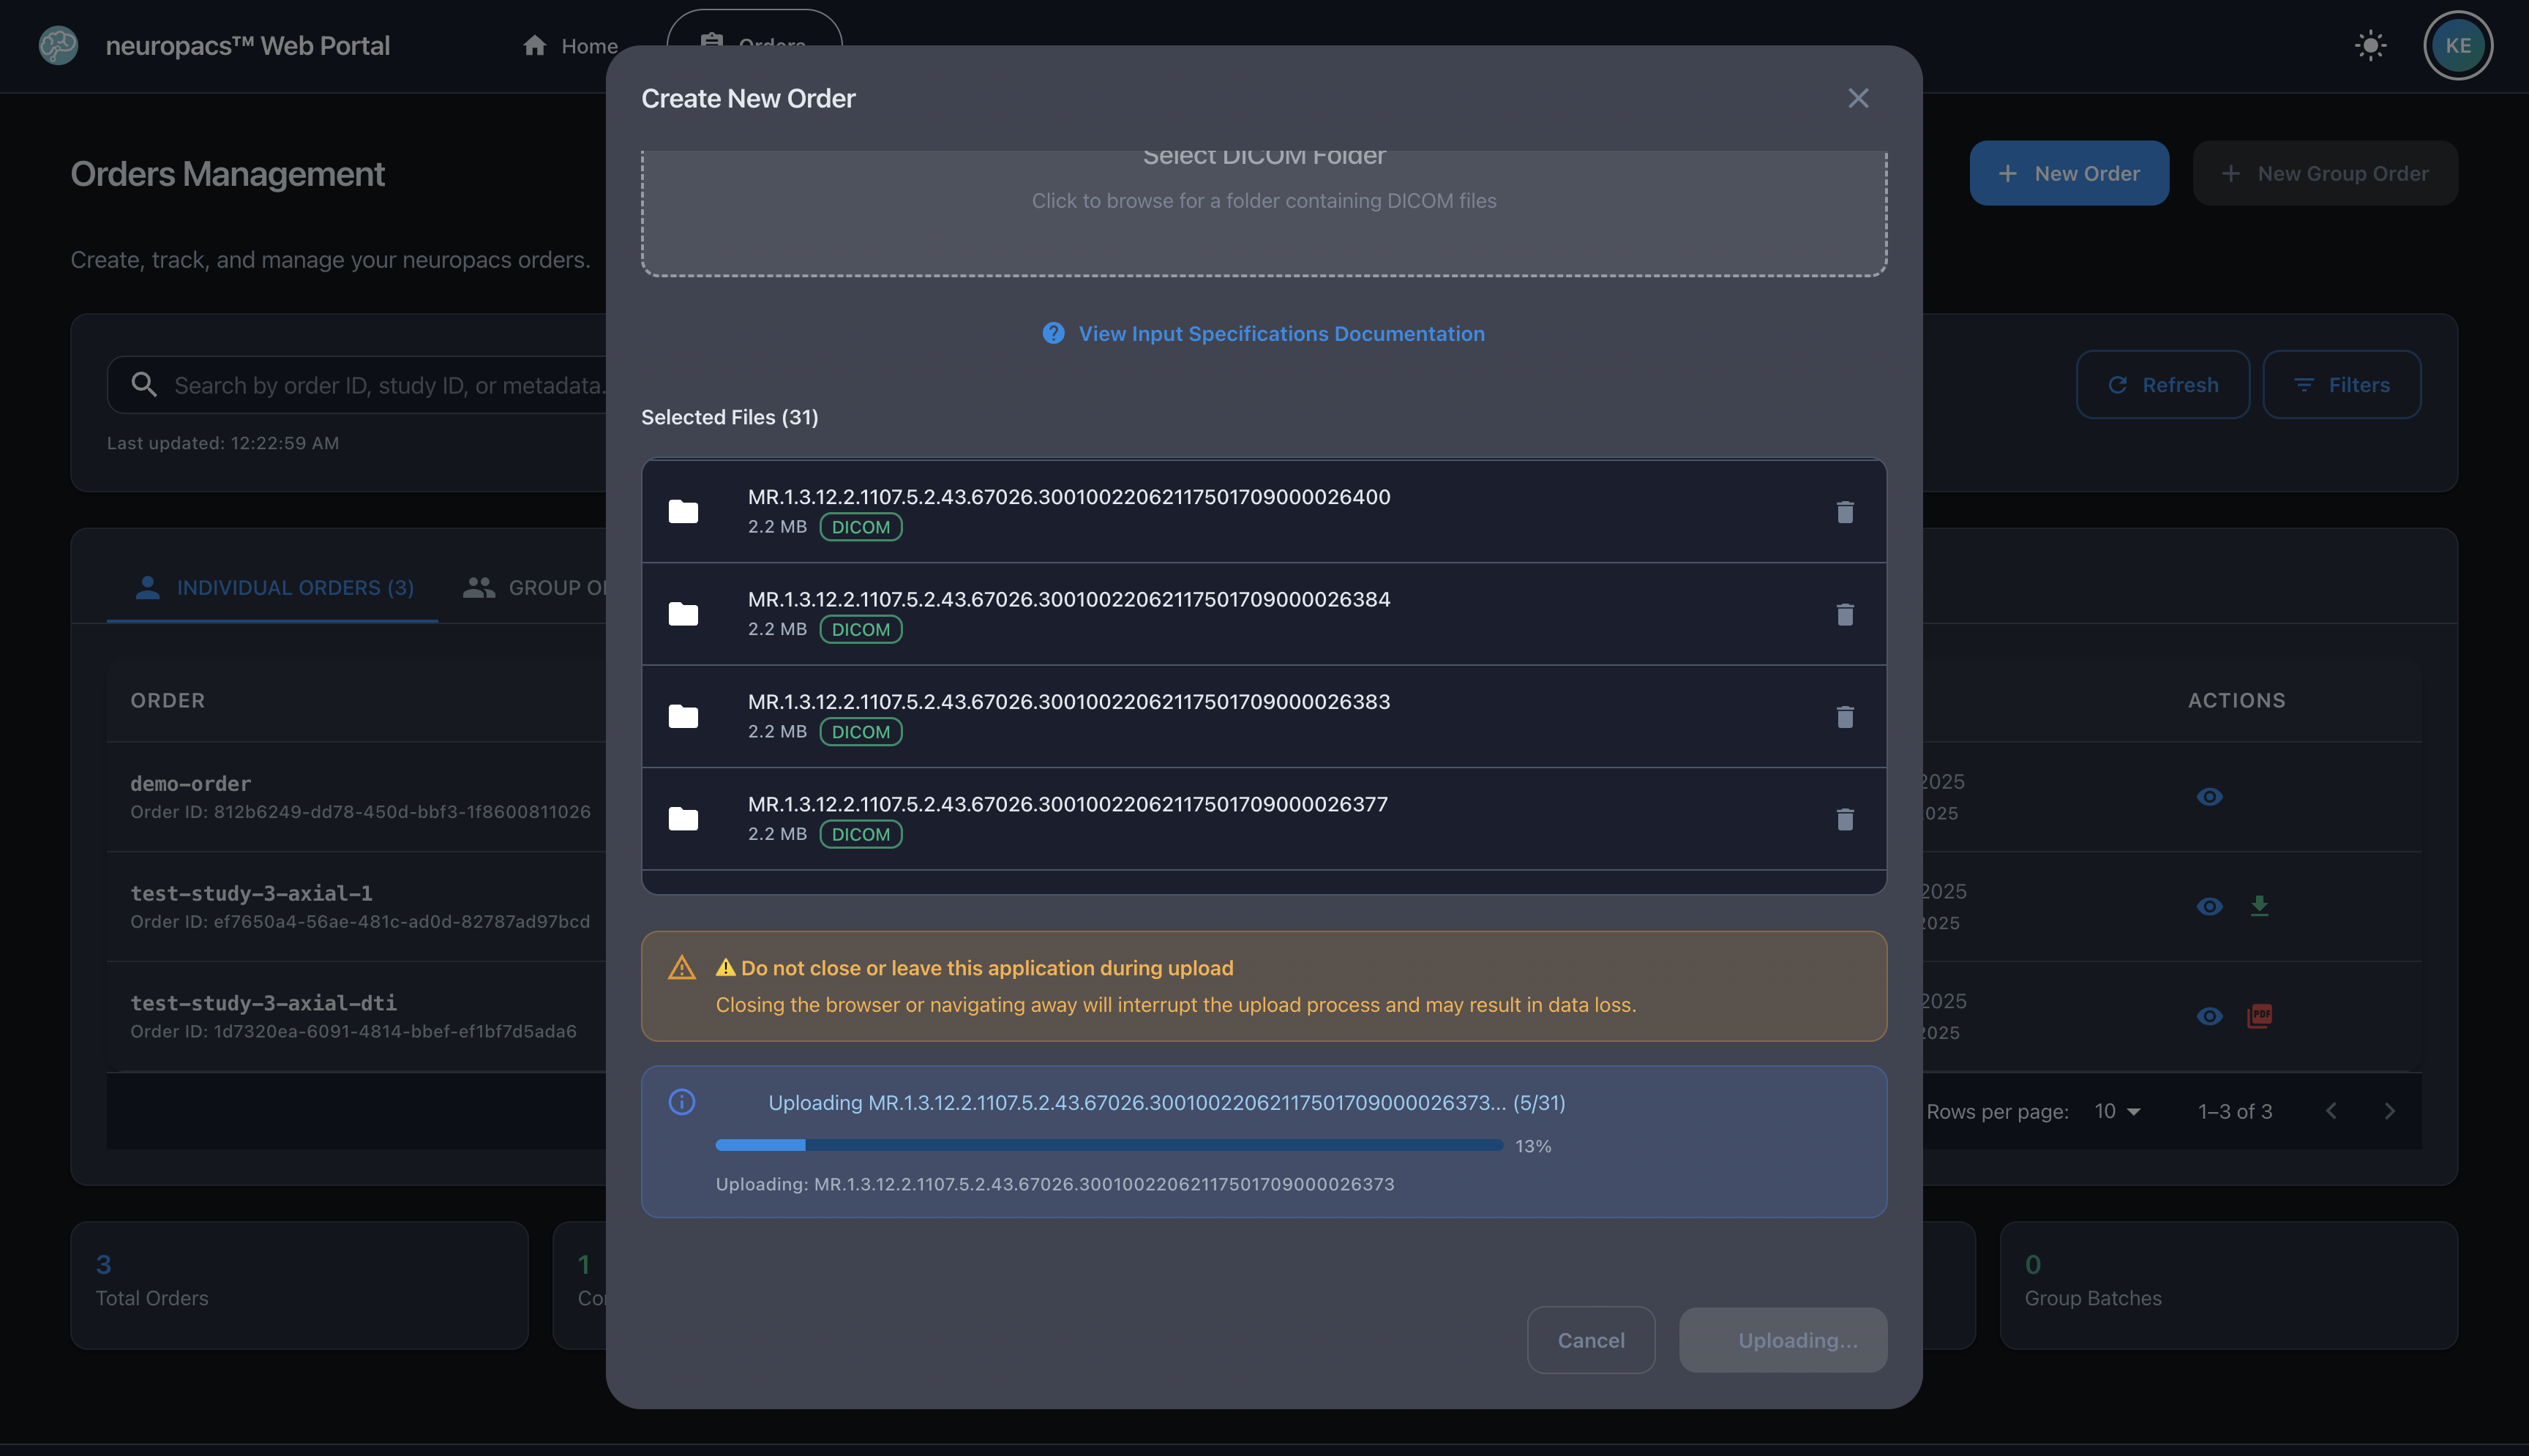Download results for test-study-3-axial-1
The image size is (2529, 1456).
click(x=2259, y=906)
